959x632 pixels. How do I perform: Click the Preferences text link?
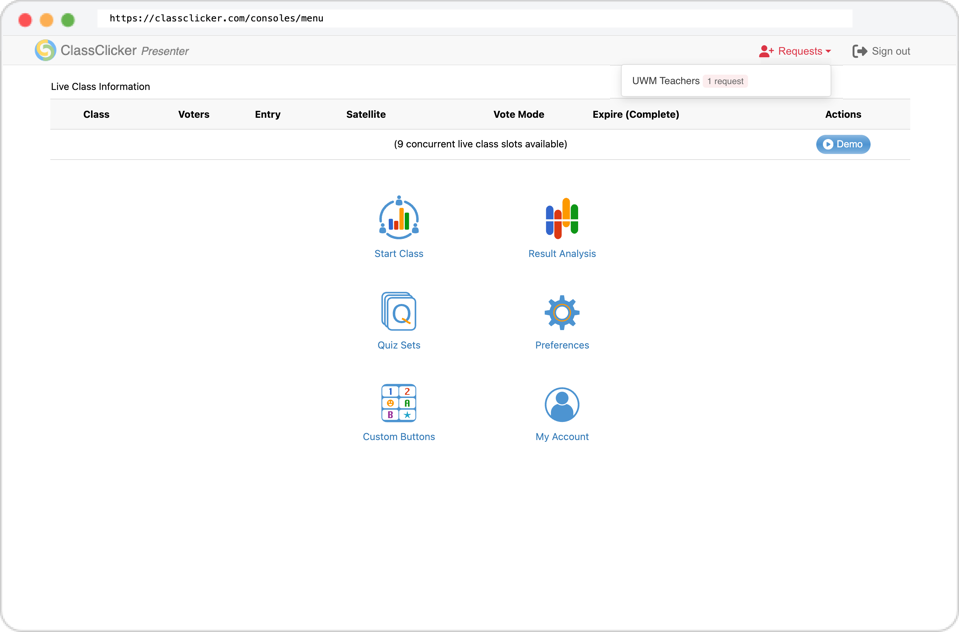click(562, 345)
